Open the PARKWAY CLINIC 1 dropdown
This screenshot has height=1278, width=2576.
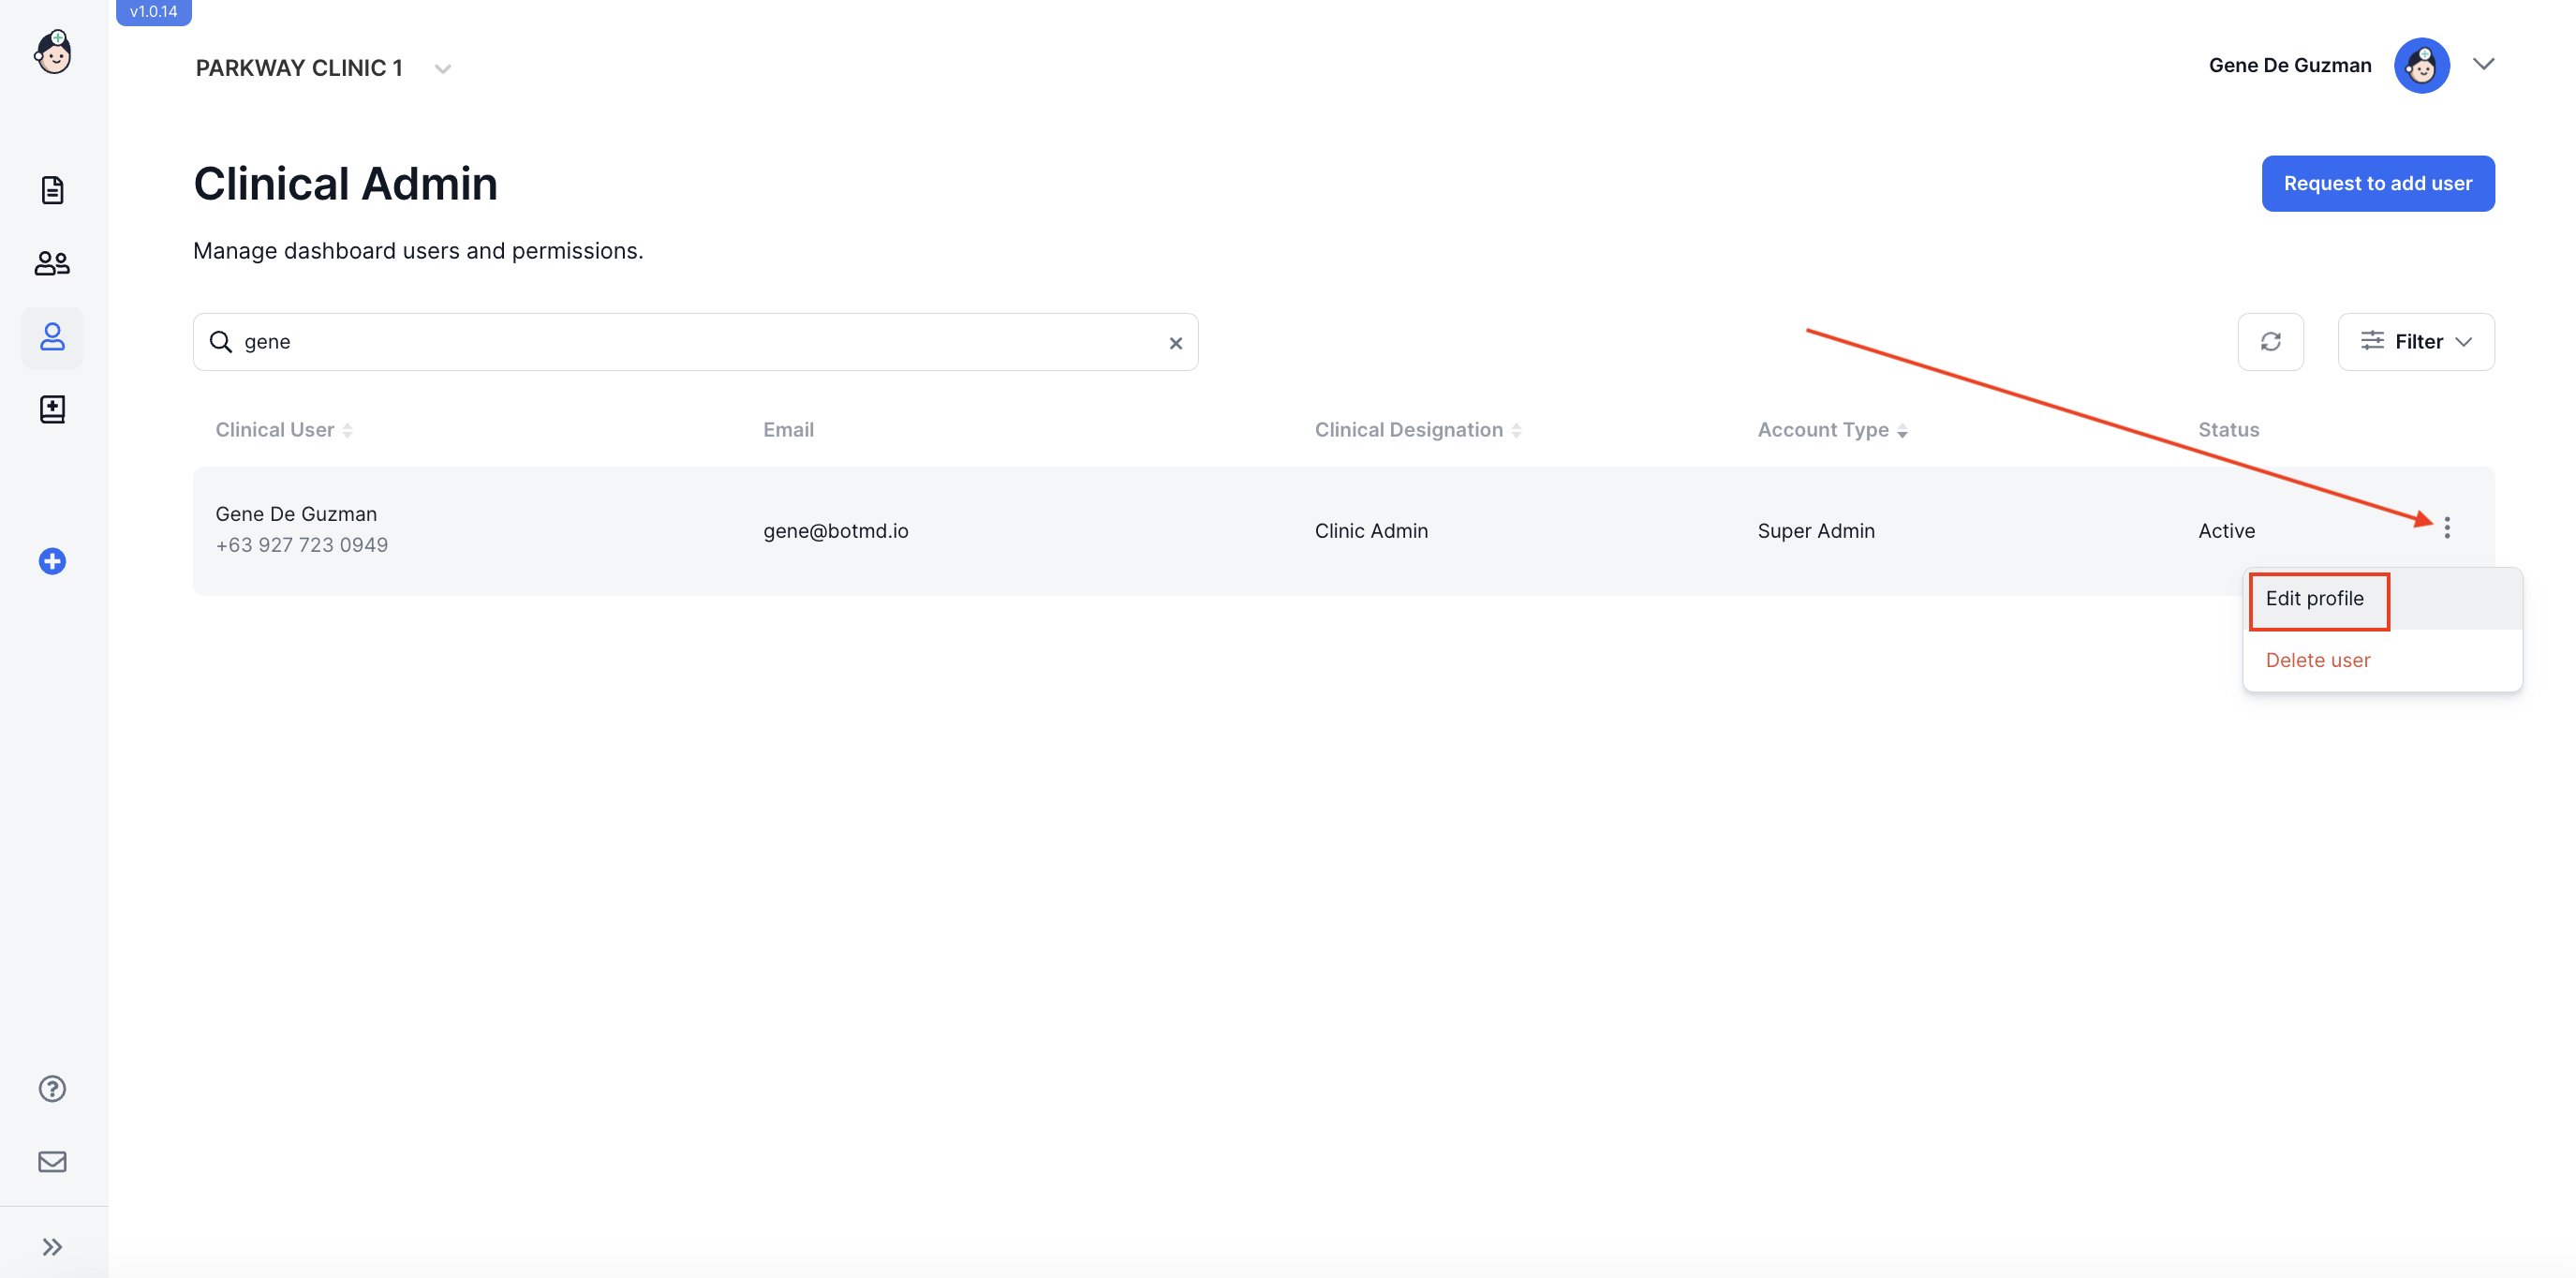[443, 68]
